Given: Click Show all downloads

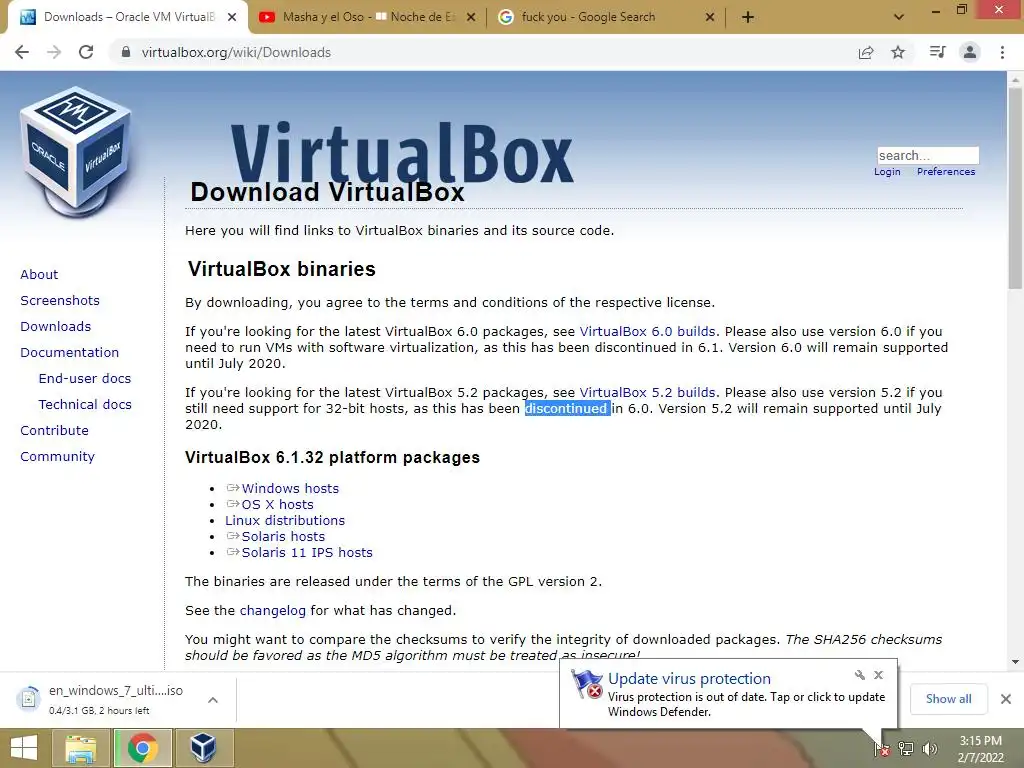Looking at the screenshot, I should (948, 699).
